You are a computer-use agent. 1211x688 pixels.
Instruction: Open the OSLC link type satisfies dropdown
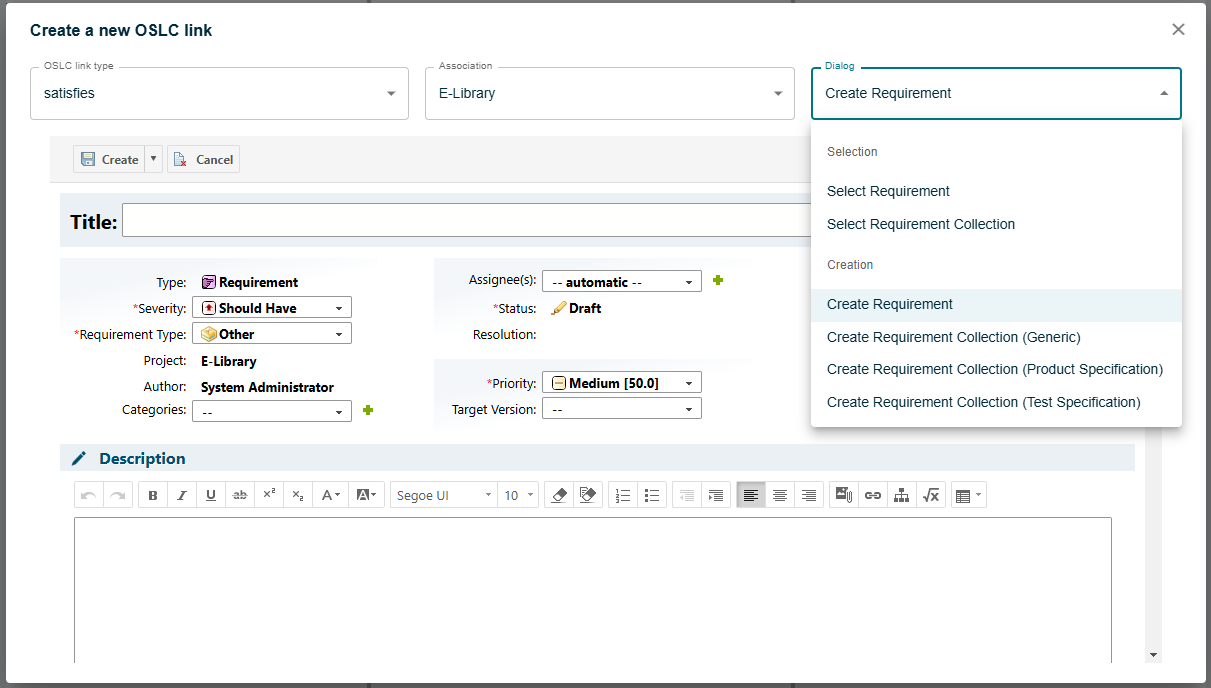coord(219,93)
